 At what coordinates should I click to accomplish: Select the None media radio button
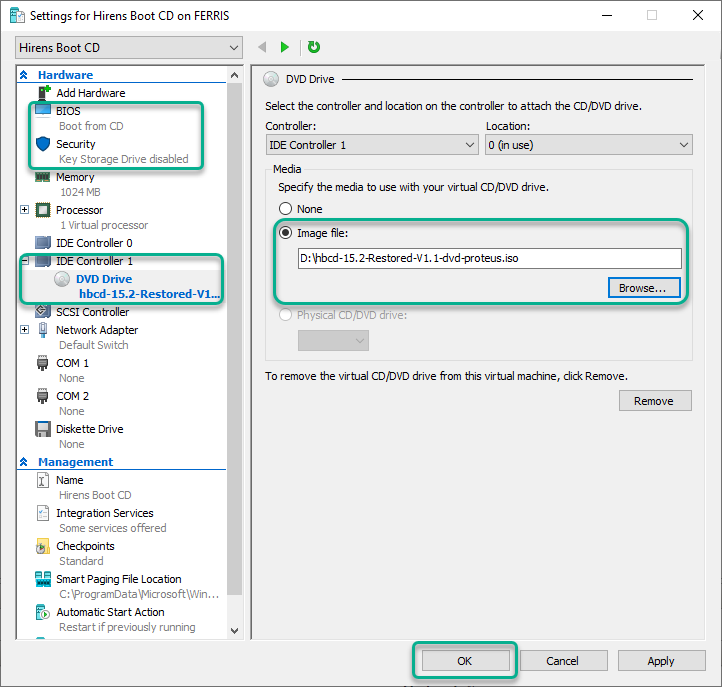[285, 209]
